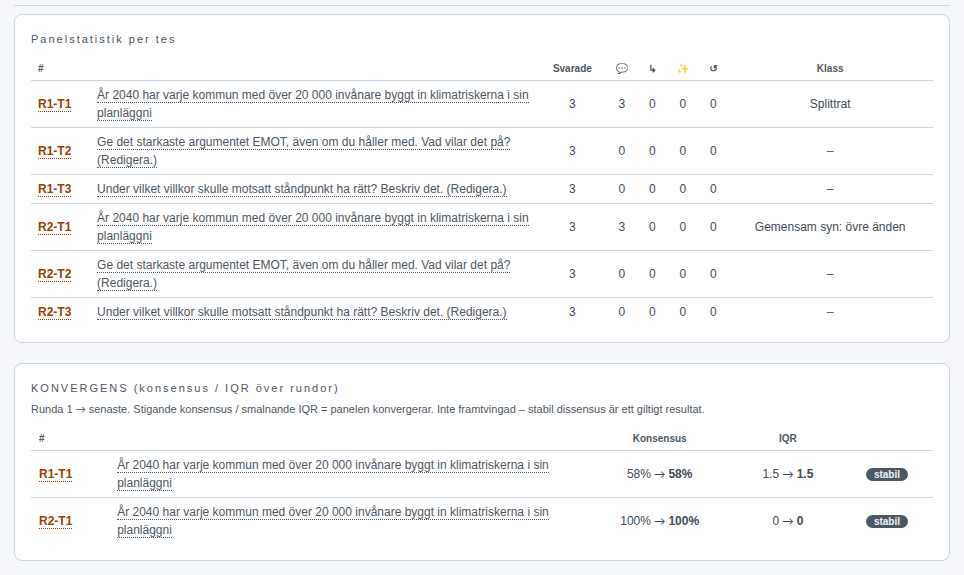964x575 pixels.
Task: Open the R2-T3 thesis ID link
Action: pos(55,312)
